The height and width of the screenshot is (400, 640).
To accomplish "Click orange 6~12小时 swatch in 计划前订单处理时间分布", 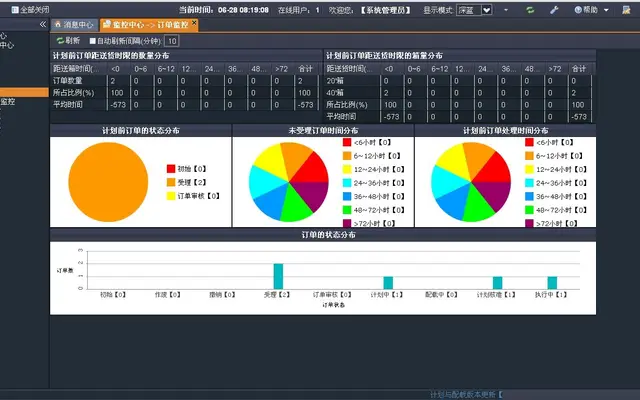I will [x=529, y=156].
